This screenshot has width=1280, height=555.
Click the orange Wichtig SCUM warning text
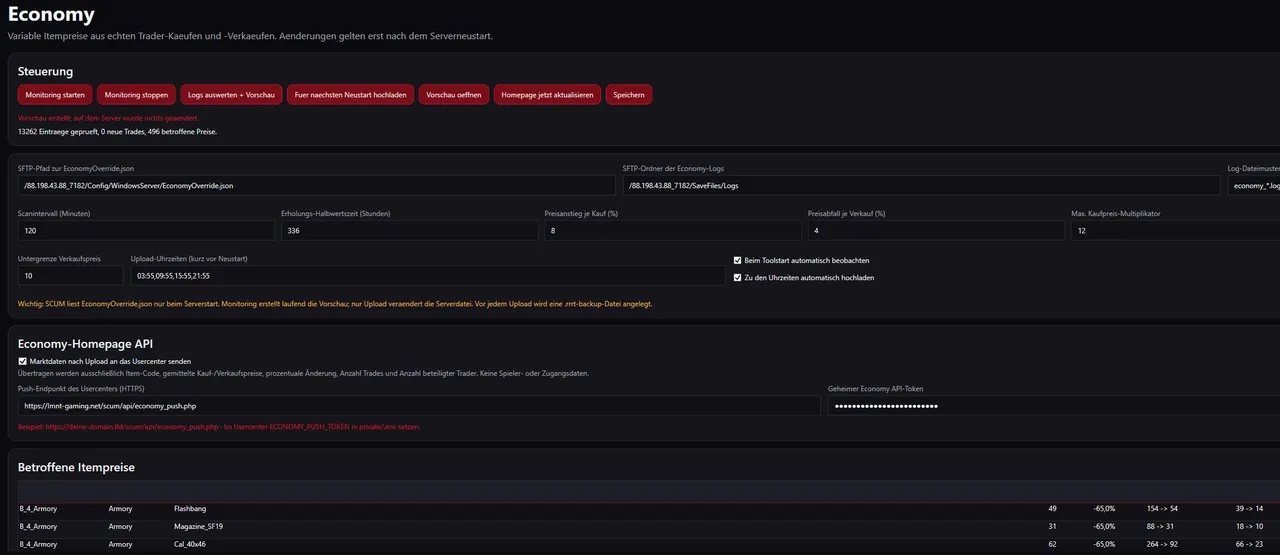pyautogui.click(x=335, y=303)
